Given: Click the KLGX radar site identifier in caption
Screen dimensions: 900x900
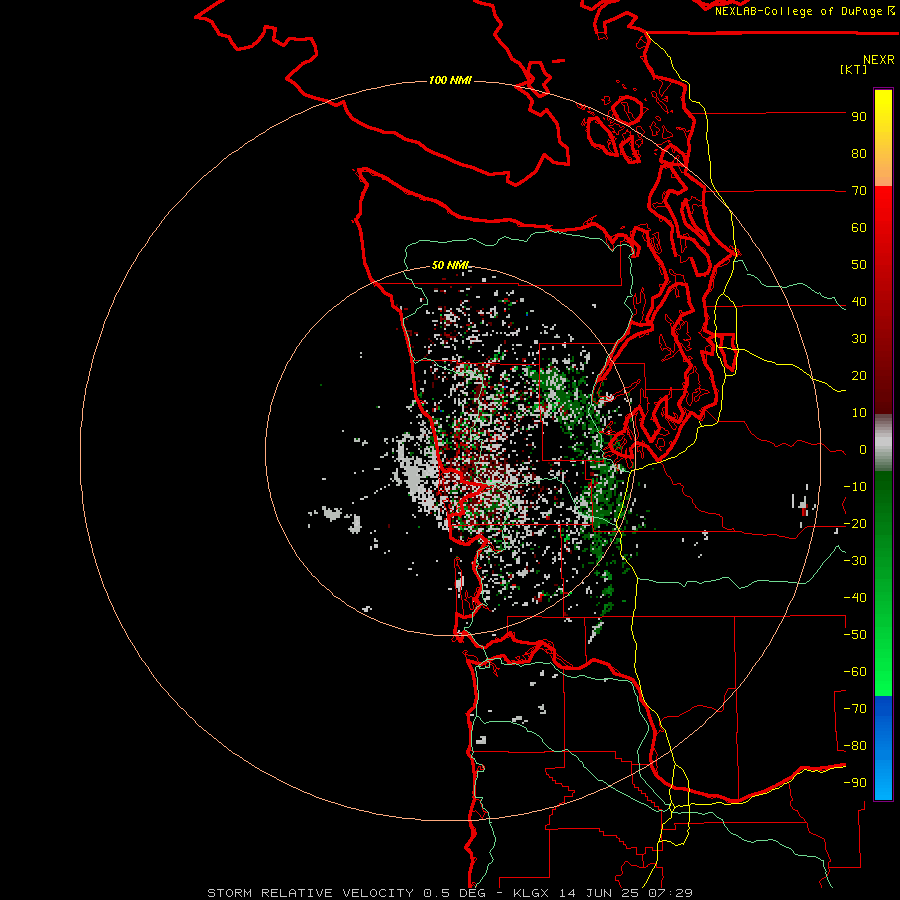Looking at the screenshot, I should 532,893.
